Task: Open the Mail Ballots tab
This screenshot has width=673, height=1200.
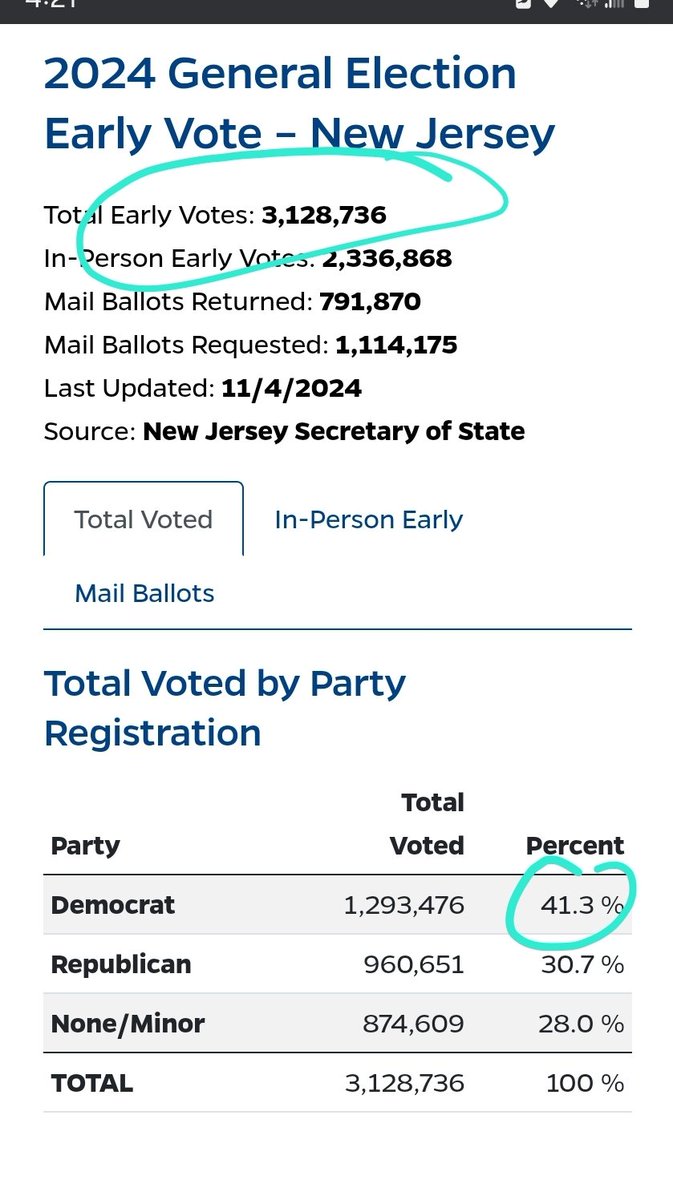Action: [x=144, y=593]
